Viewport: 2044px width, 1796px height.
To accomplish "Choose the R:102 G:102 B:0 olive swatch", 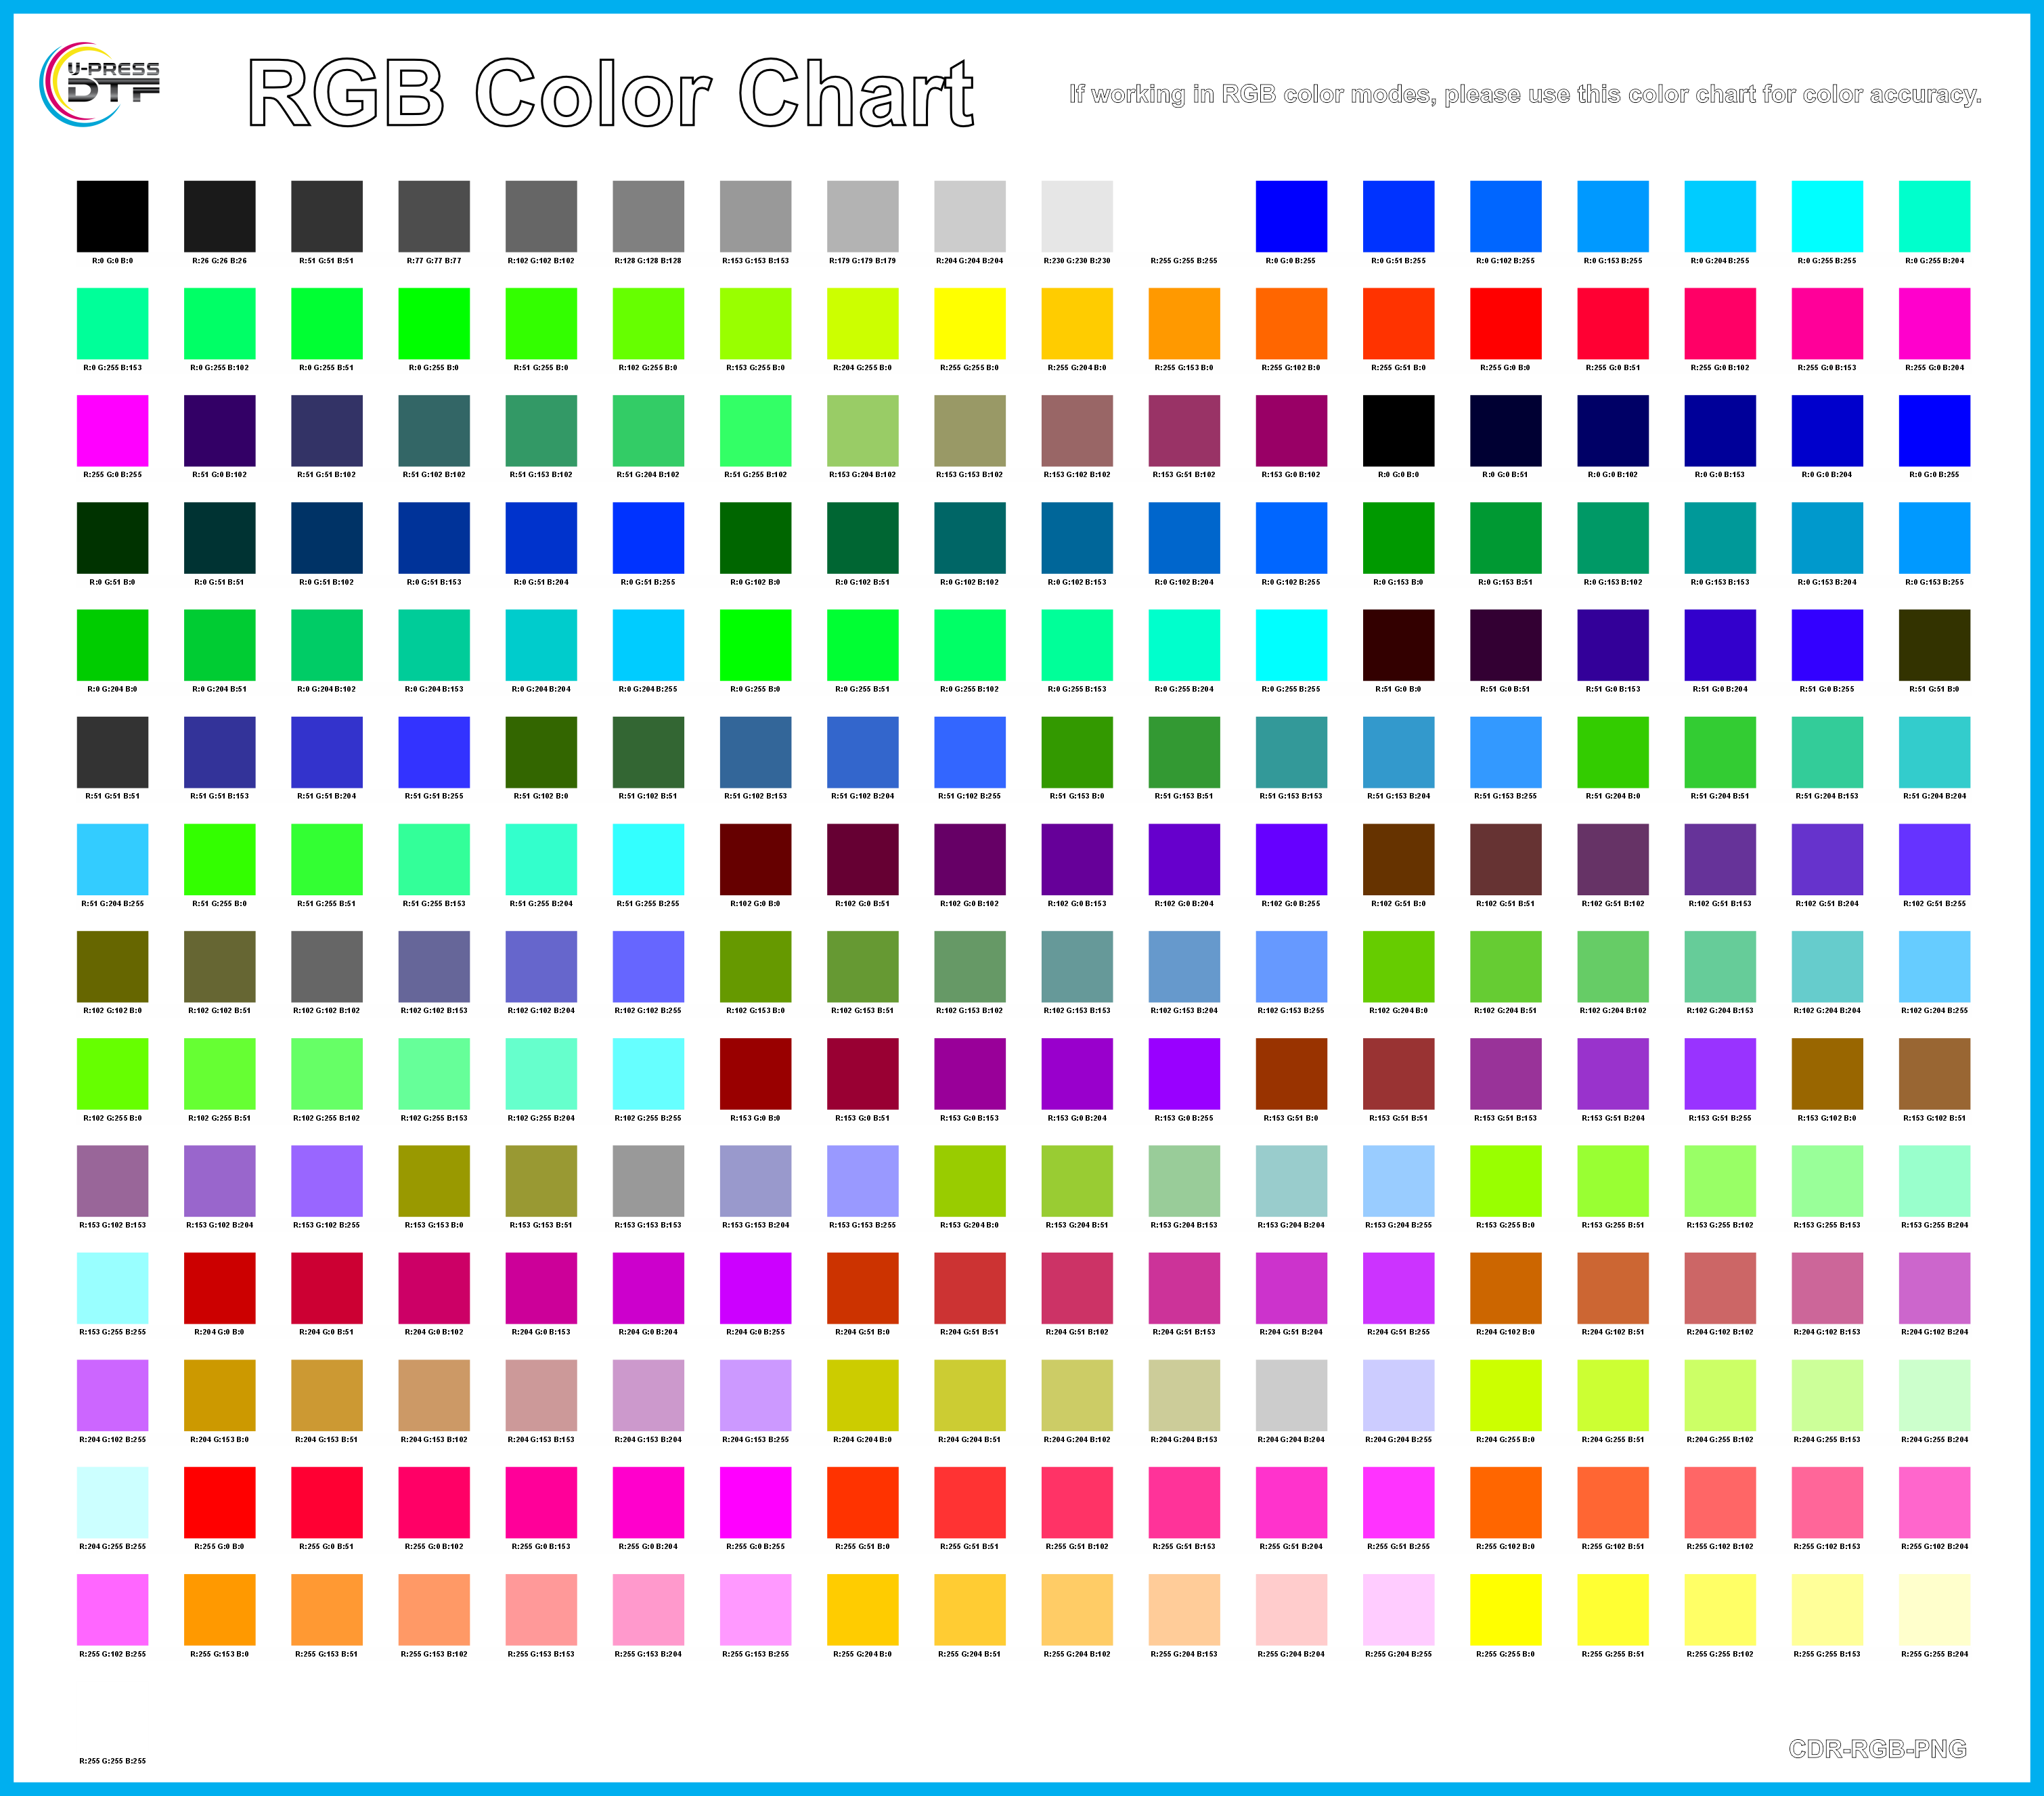I will click(x=113, y=967).
